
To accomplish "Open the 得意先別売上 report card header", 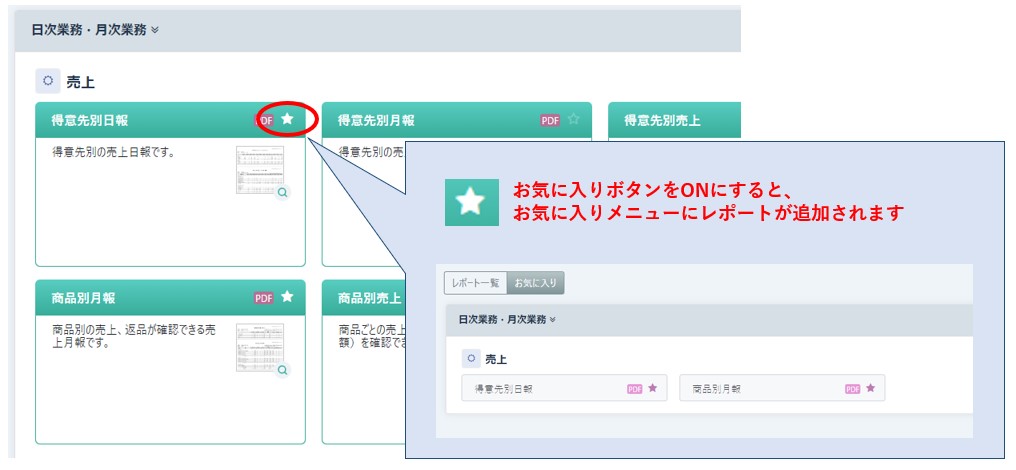I will (663, 120).
